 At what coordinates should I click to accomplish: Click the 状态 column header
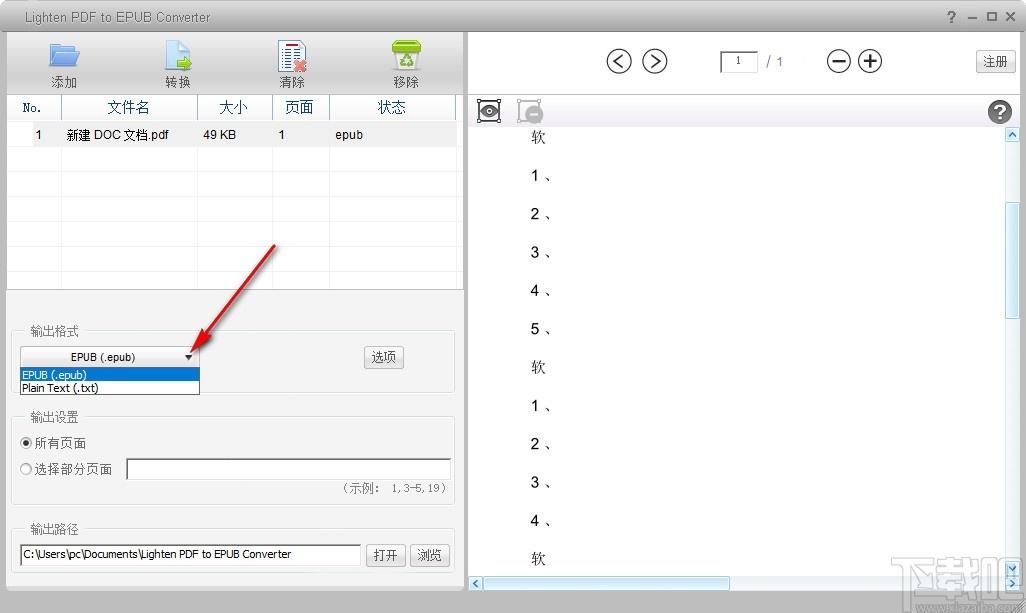[x=392, y=107]
